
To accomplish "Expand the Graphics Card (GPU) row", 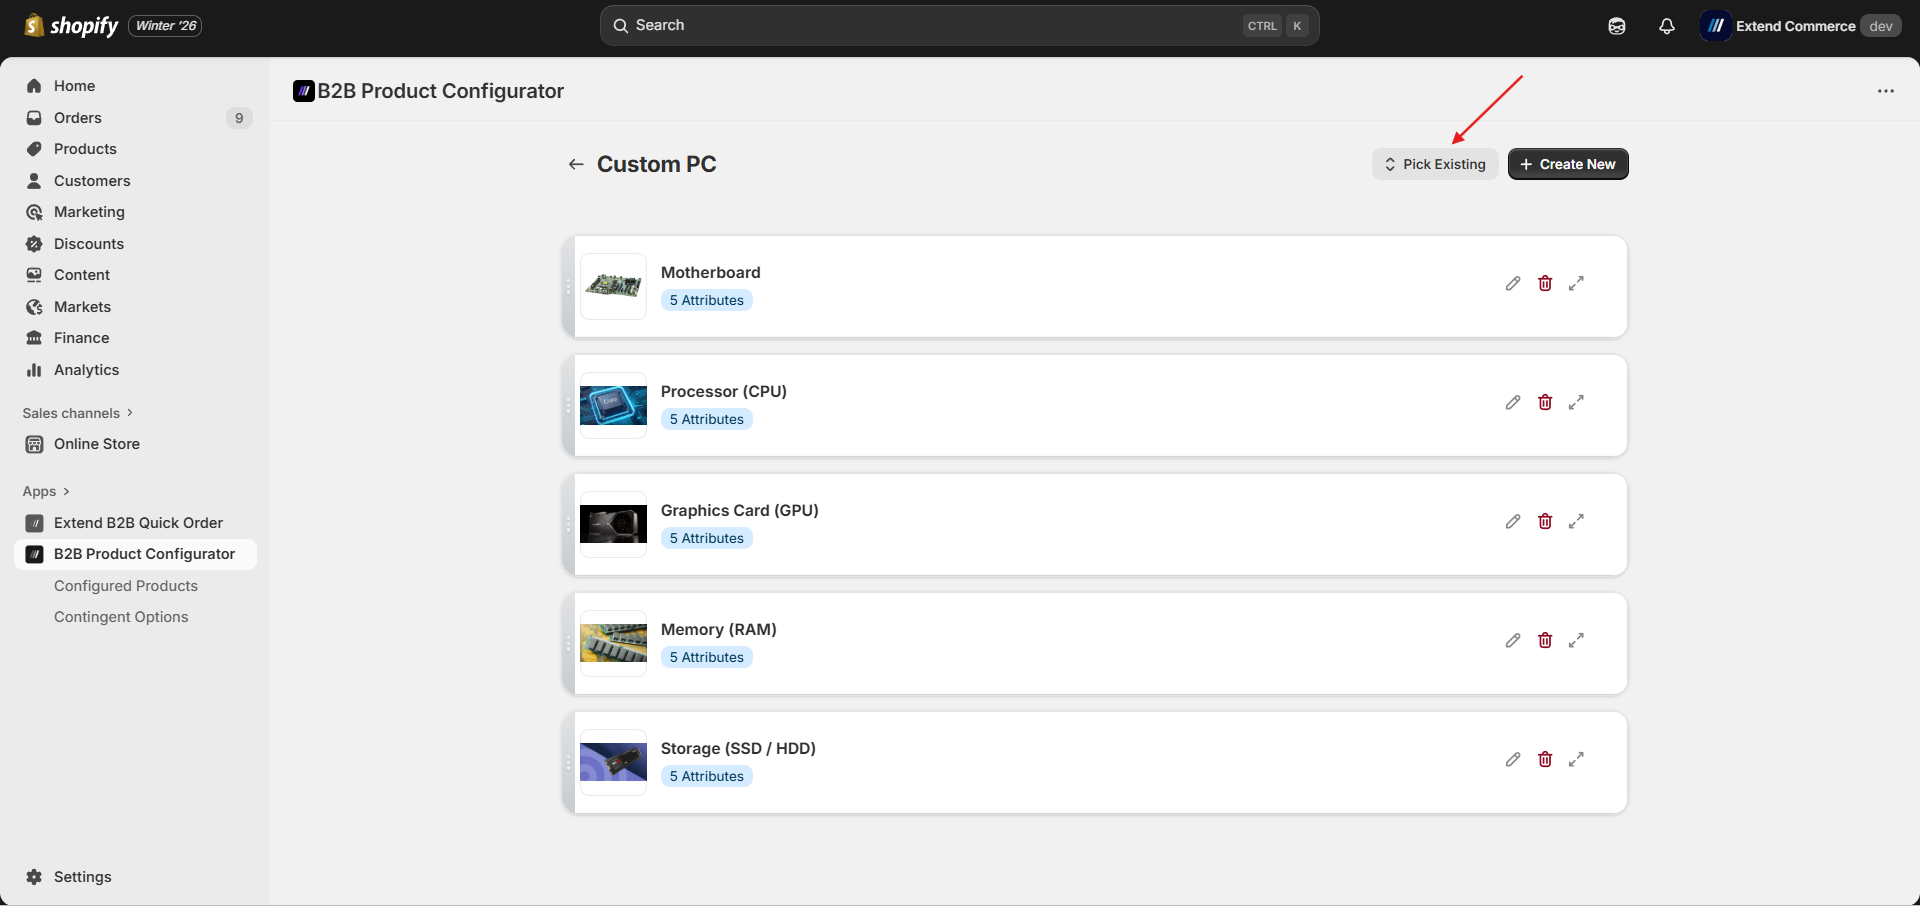I will (1576, 522).
